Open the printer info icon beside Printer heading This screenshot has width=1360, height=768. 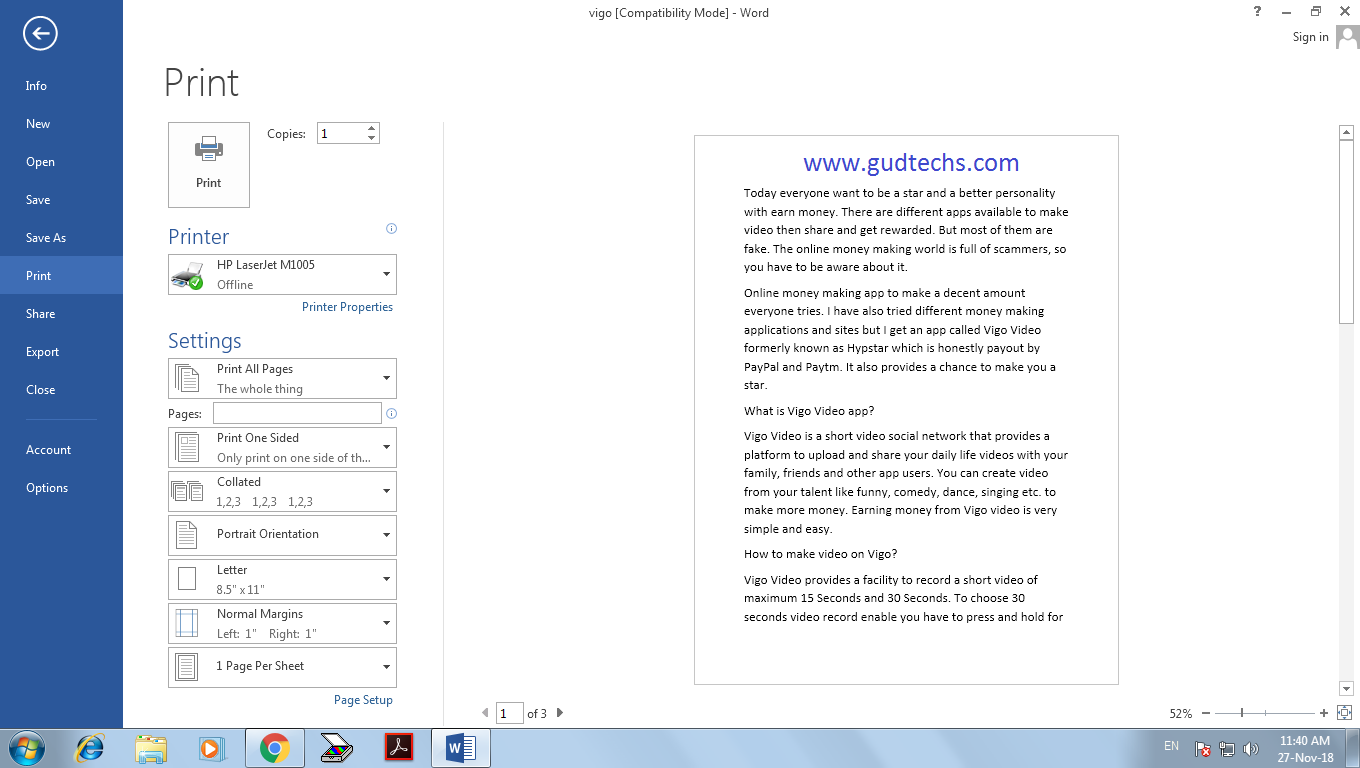(x=391, y=229)
